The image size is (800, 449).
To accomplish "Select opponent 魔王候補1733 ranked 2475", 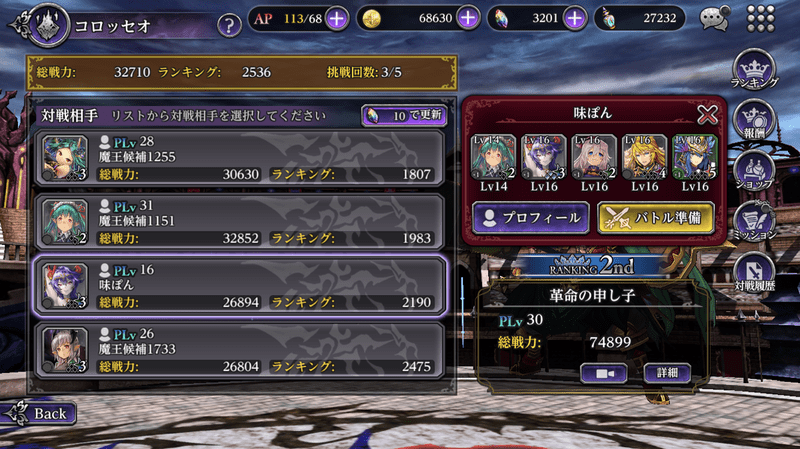I will pyautogui.click(x=239, y=351).
